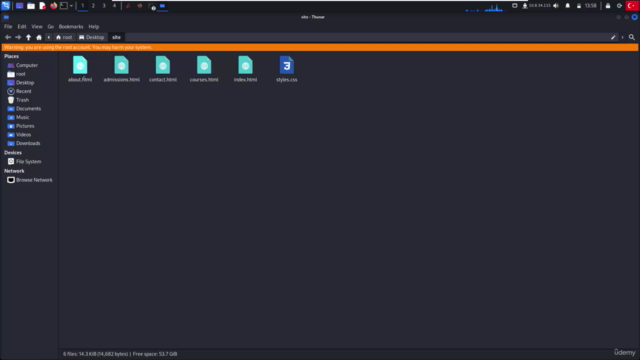
Task: Click the Desktop path bar button
Action: pyautogui.click(x=91, y=37)
